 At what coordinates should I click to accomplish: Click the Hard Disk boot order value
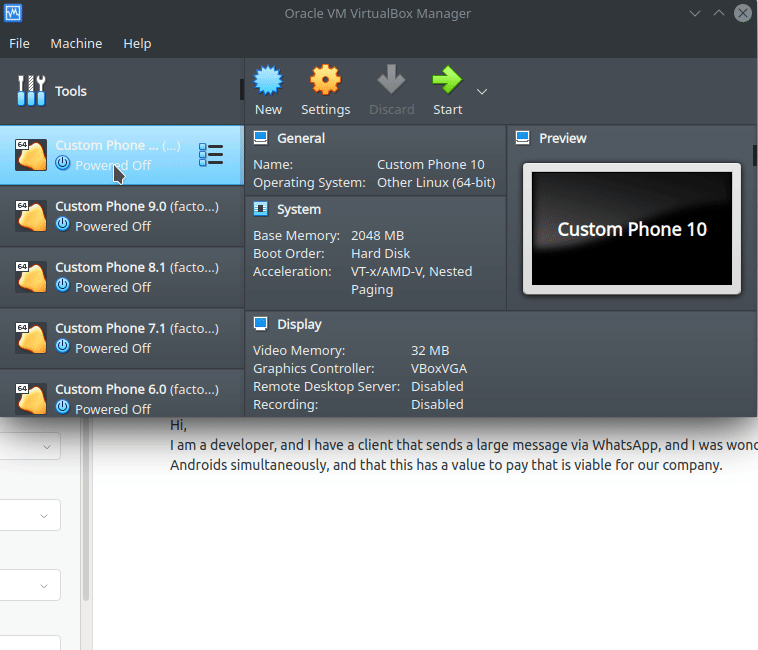click(x=380, y=254)
